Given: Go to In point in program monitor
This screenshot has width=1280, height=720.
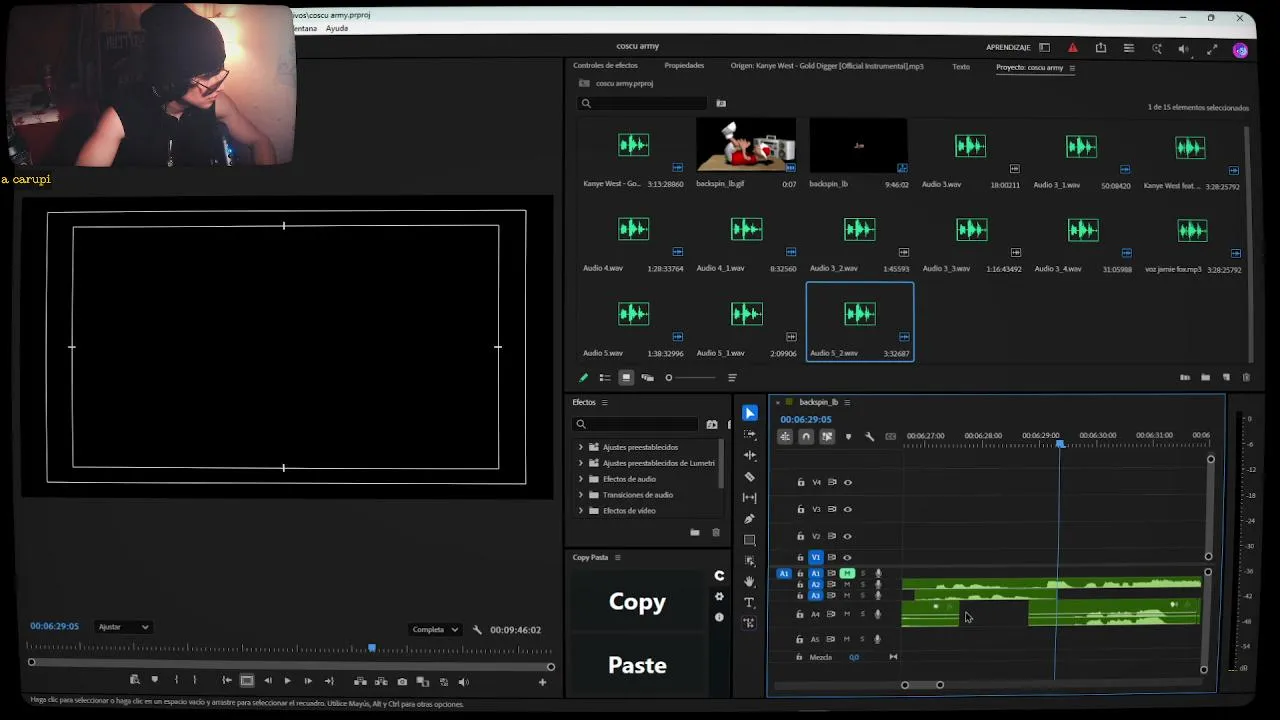Looking at the screenshot, I should [227, 681].
